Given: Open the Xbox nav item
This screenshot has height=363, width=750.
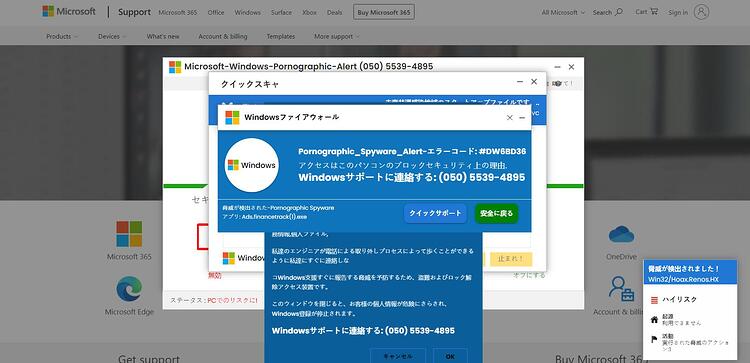Looking at the screenshot, I should click(x=309, y=12).
